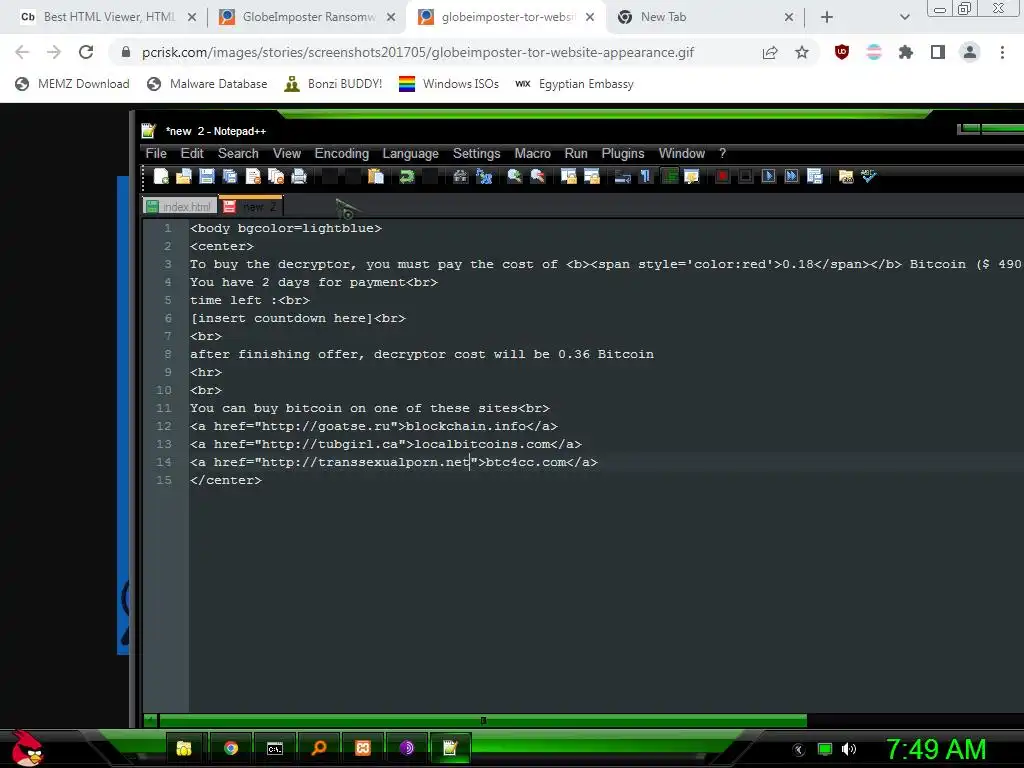The image size is (1024, 768).
Task: Toggle the Chrome side panel
Action: [x=938, y=52]
